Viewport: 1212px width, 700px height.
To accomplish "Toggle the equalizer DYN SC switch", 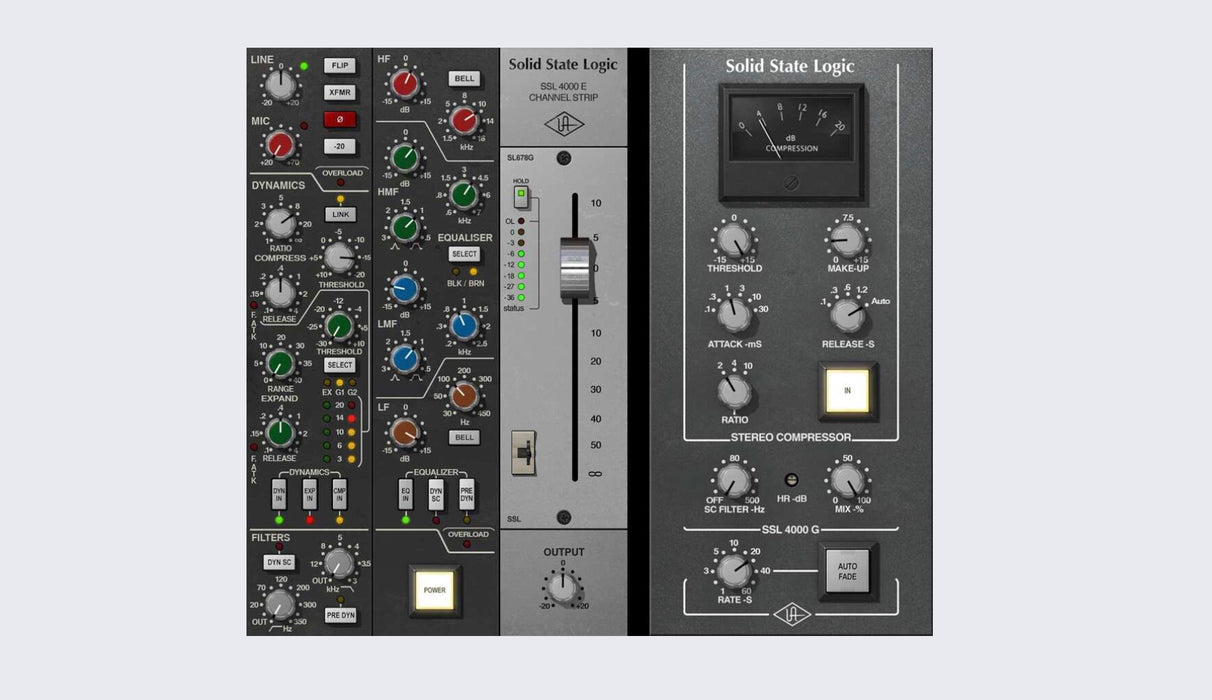I will (436, 493).
